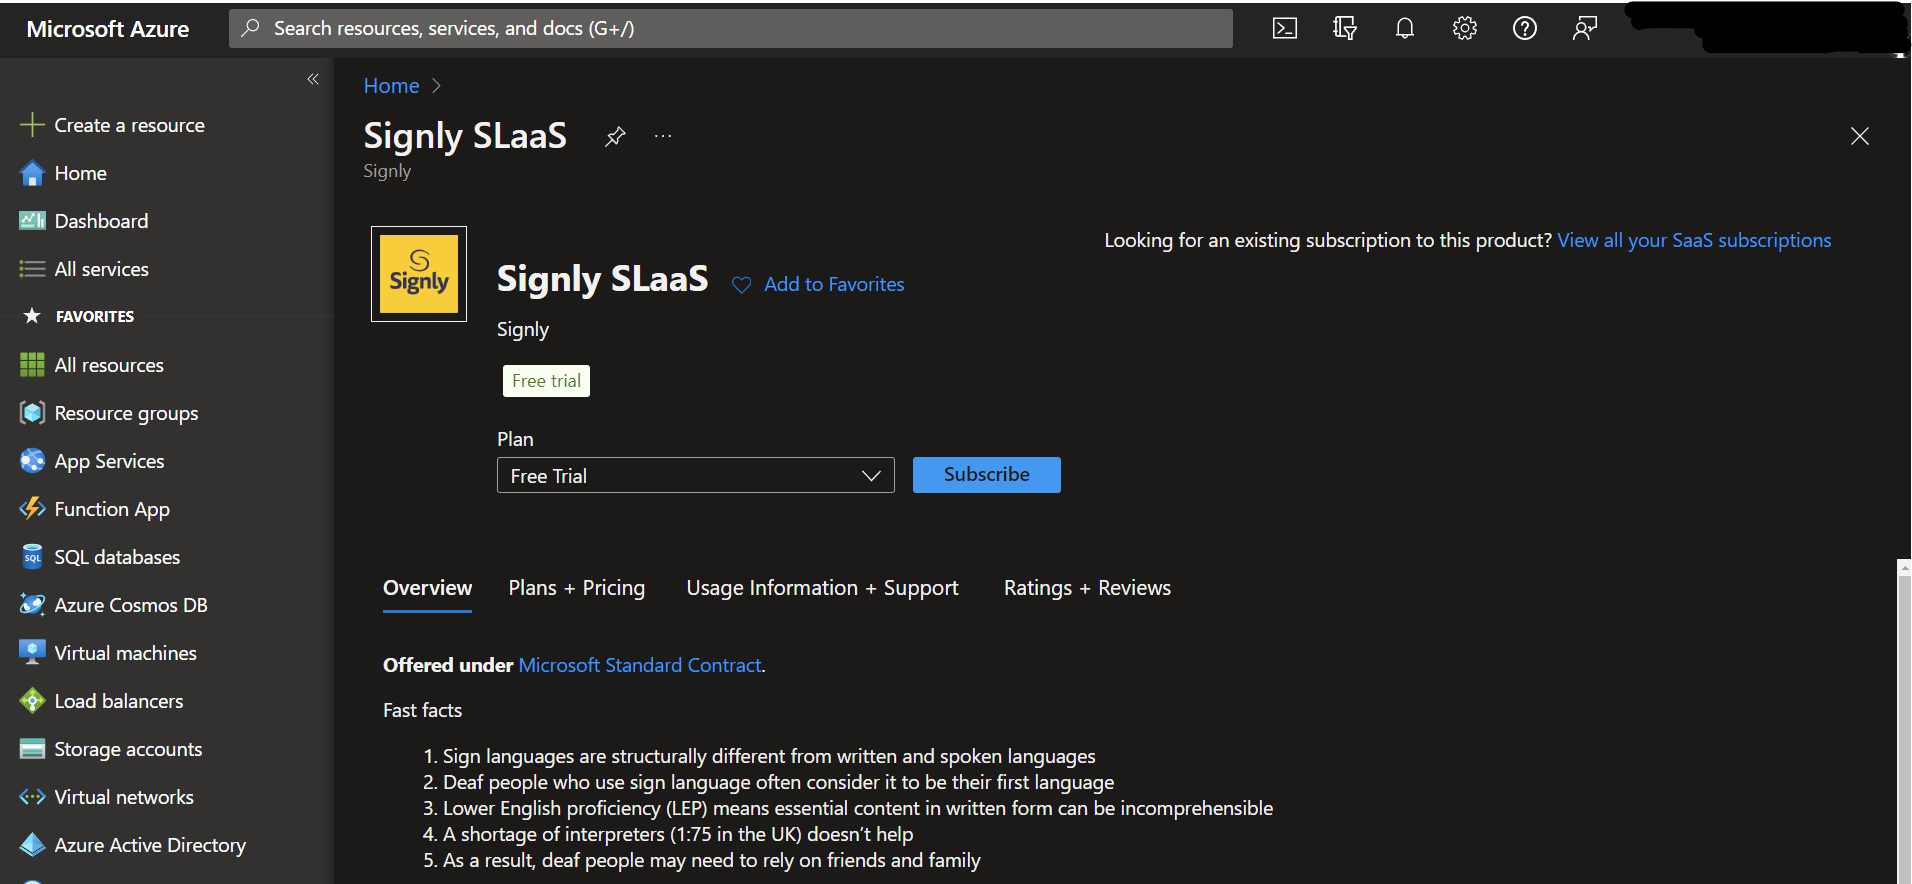Click the Azure Cosmos DB planet icon
The image size is (1912, 884).
(x=32, y=605)
